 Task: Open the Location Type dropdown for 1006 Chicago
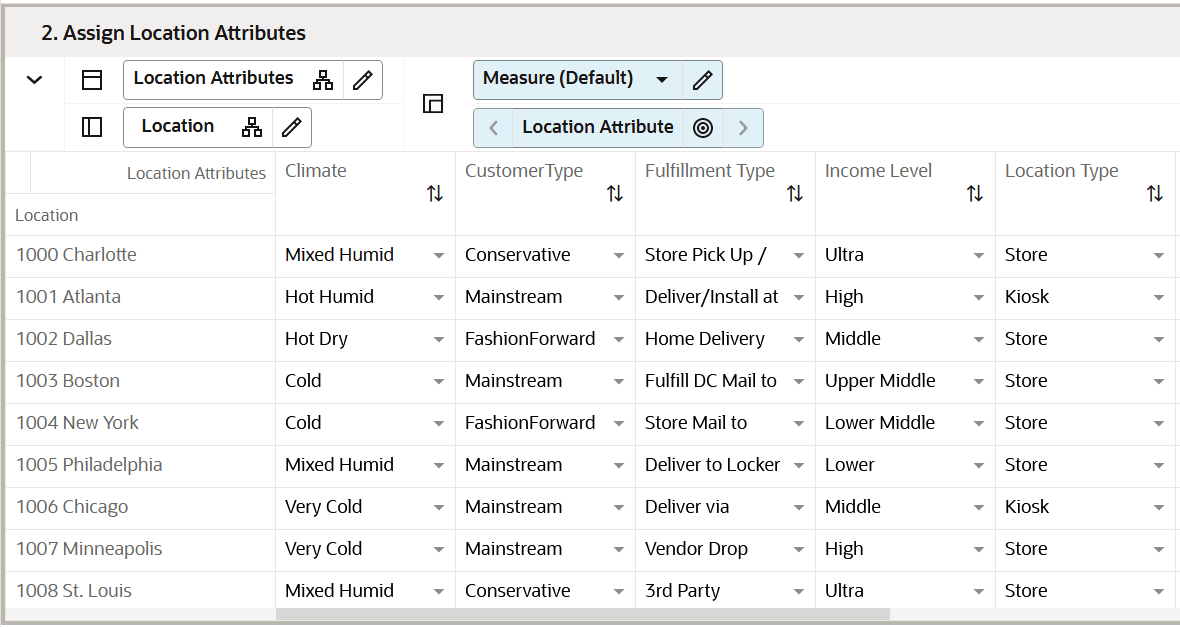coord(1160,506)
